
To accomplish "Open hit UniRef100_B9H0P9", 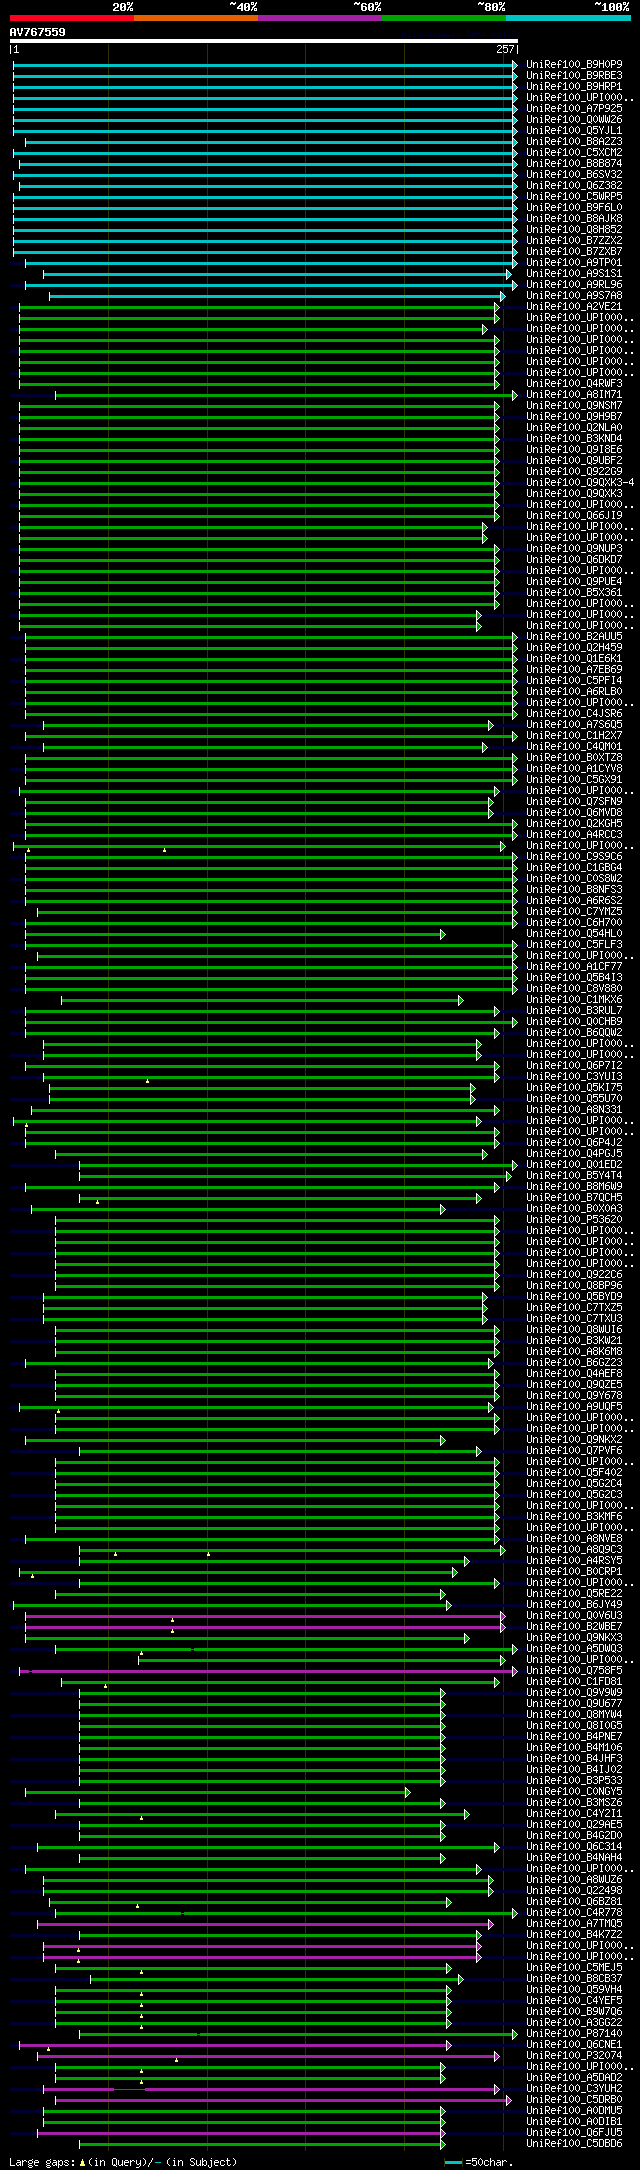I will pyautogui.click(x=574, y=64).
